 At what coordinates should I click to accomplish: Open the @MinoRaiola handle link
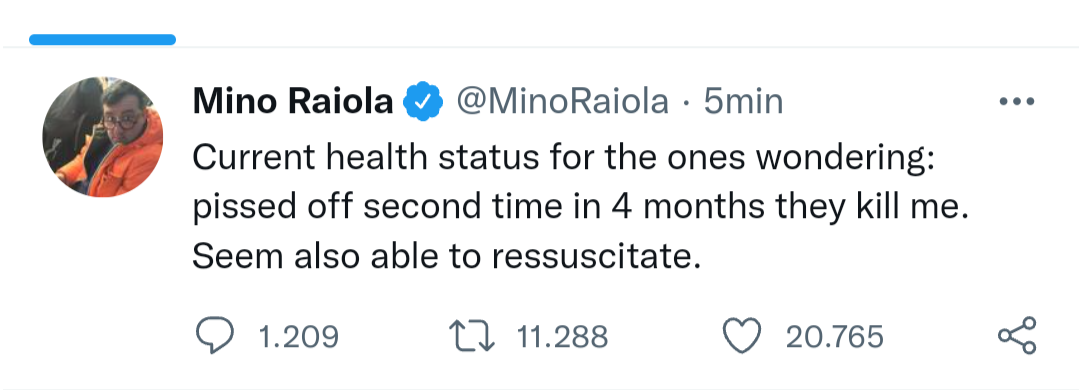tap(562, 101)
